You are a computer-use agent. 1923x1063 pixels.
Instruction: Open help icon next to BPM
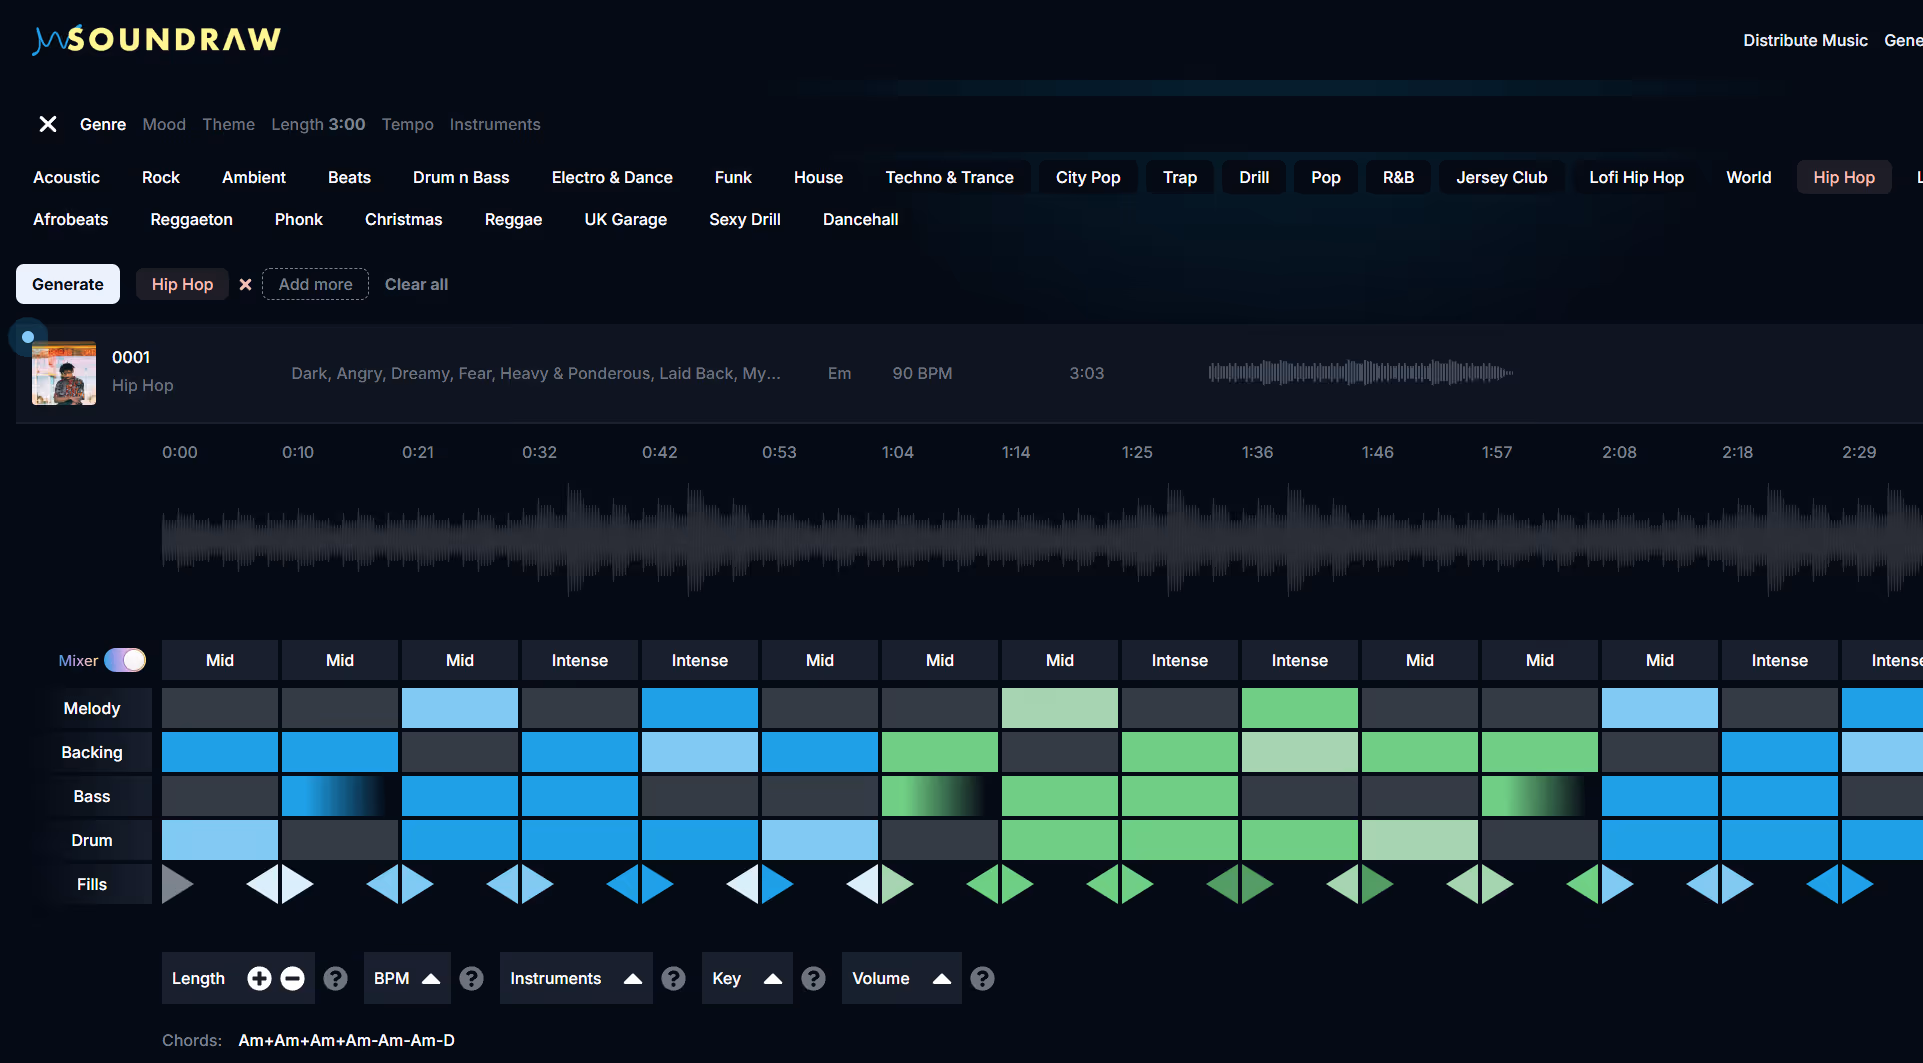472,978
